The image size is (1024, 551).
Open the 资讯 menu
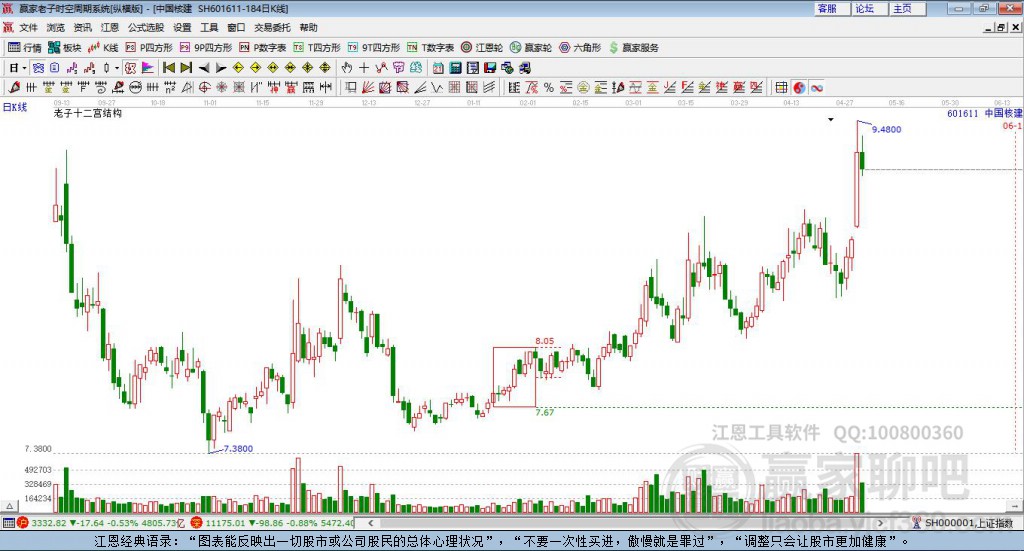coord(82,27)
